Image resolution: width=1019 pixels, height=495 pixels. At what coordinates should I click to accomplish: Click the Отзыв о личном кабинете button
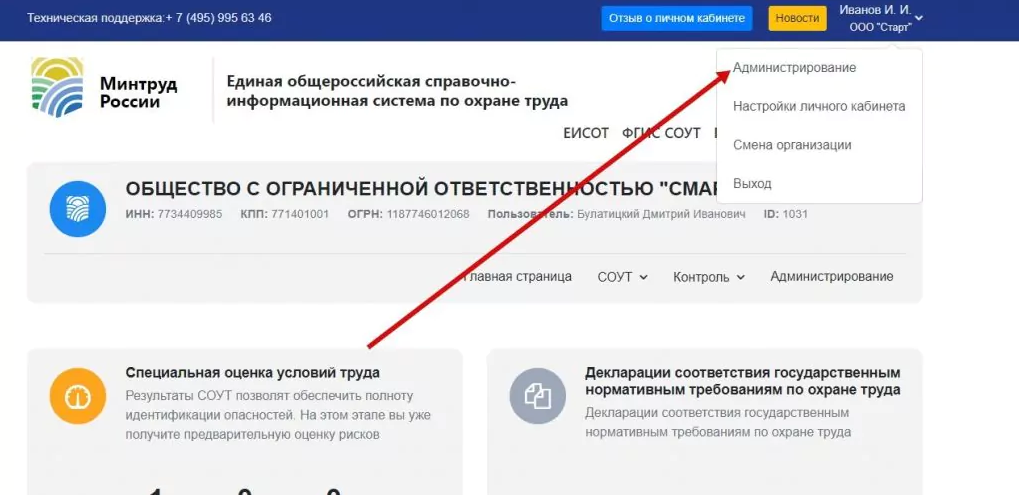[x=677, y=18]
